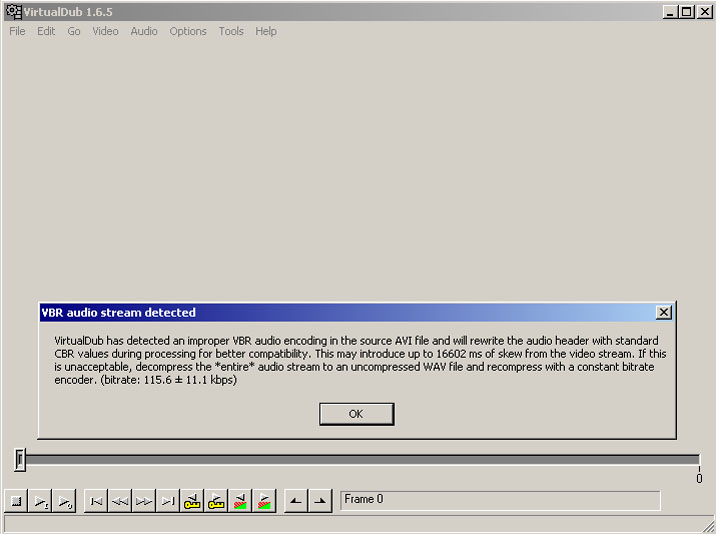The image size is (716, 534).
Task: Step forward one frame
Action: point(144,501)
